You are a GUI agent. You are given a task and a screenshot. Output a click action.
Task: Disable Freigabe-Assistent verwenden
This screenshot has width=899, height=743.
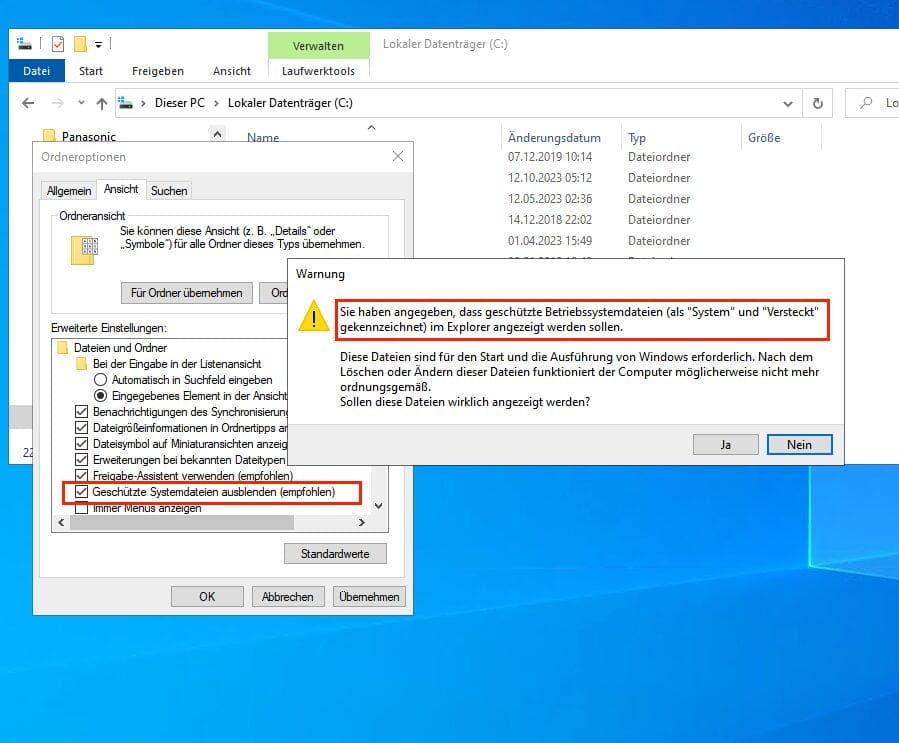(82, 475)
